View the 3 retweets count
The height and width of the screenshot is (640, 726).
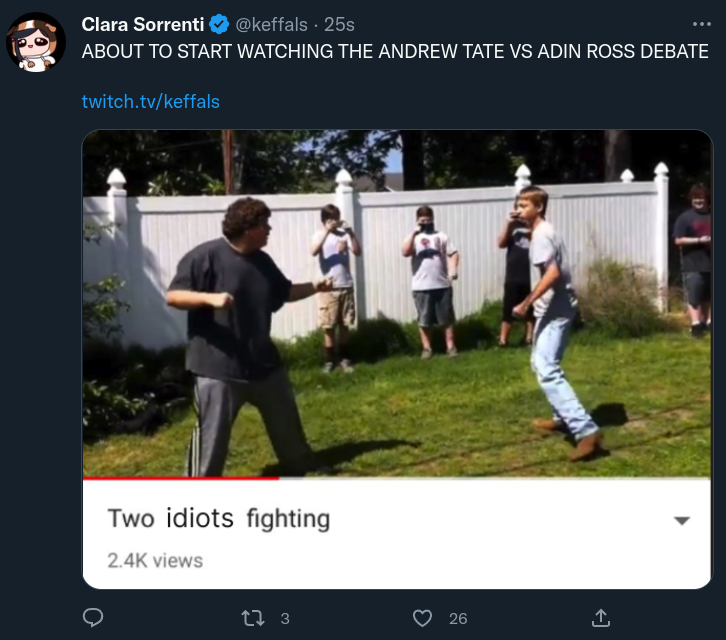[x=285, y=619]
